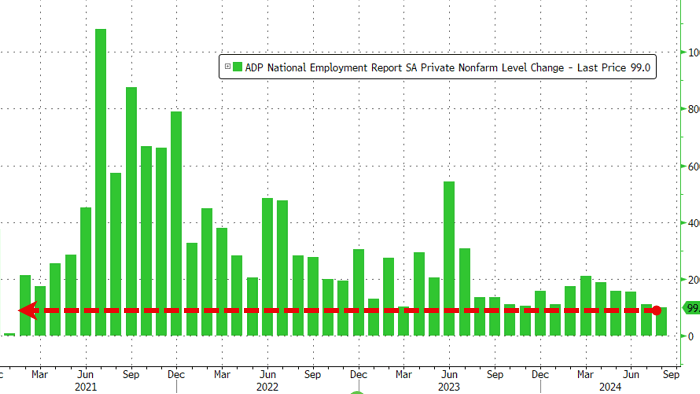The image size is (700, 394).
Task: Click the Jun 2023 spike bar
Action: point(449,258)
